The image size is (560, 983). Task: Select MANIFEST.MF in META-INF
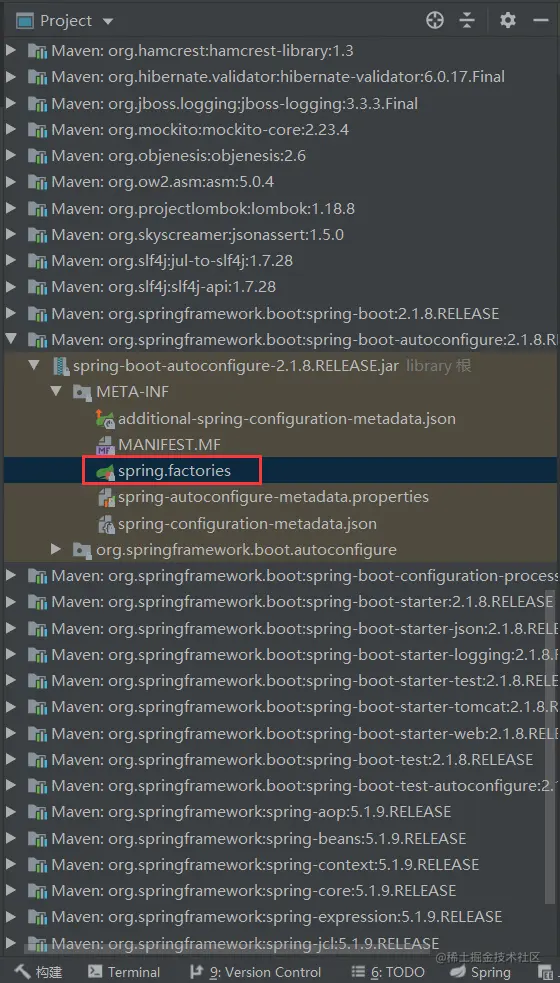pyautogui.click(x=169, y=444)
